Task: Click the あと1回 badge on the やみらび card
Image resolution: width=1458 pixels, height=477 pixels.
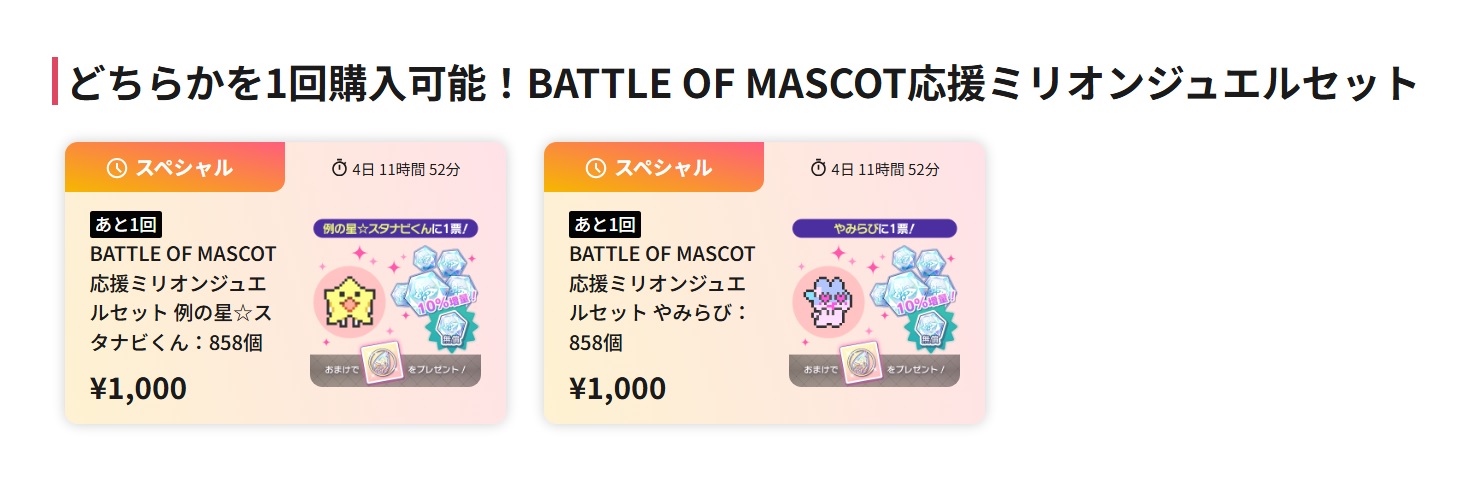Action: tap(605, 224)
